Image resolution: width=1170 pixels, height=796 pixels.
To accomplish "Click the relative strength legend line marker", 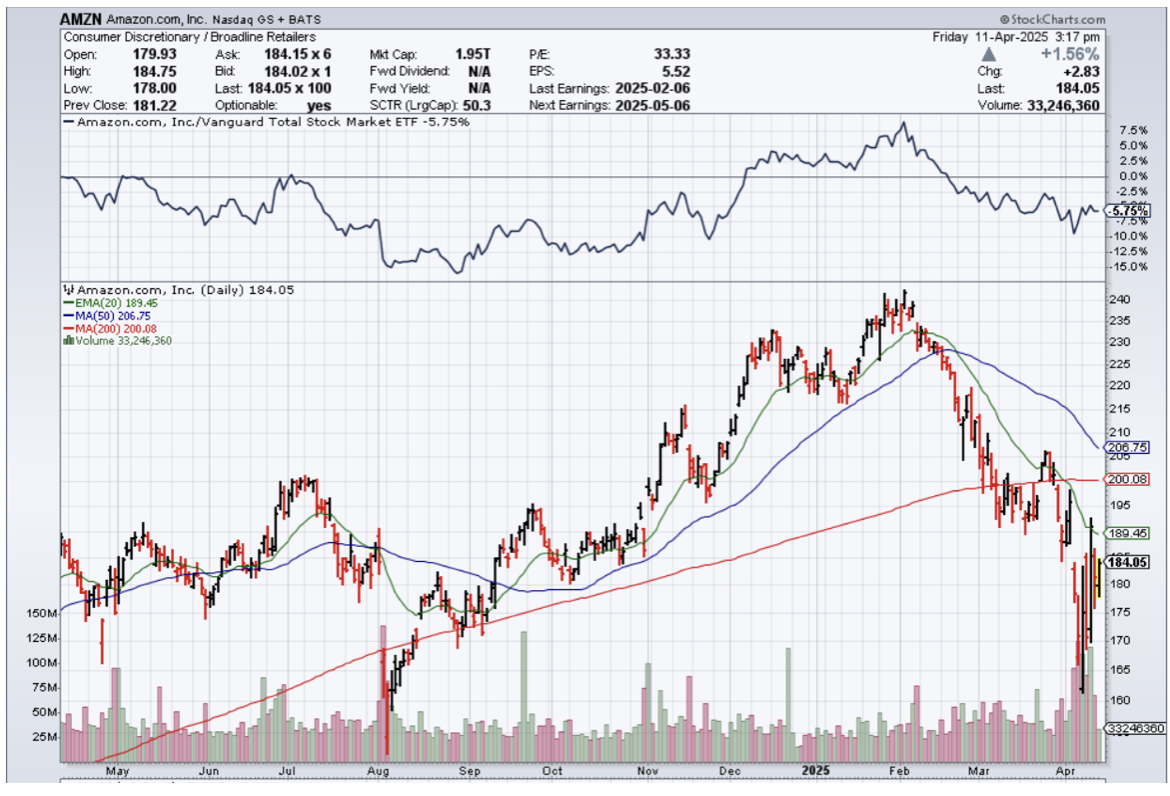I will (x=68, y=122).
